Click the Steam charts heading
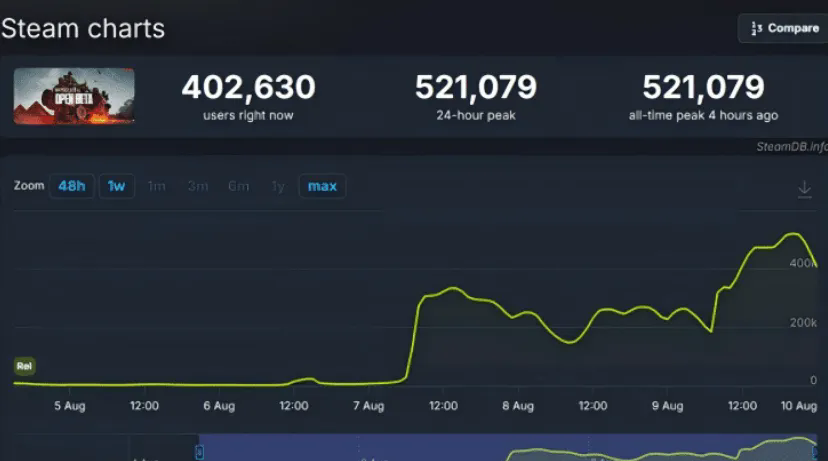Image resolution: width=828 pixels, height=461 pixels. coord(83,28)
